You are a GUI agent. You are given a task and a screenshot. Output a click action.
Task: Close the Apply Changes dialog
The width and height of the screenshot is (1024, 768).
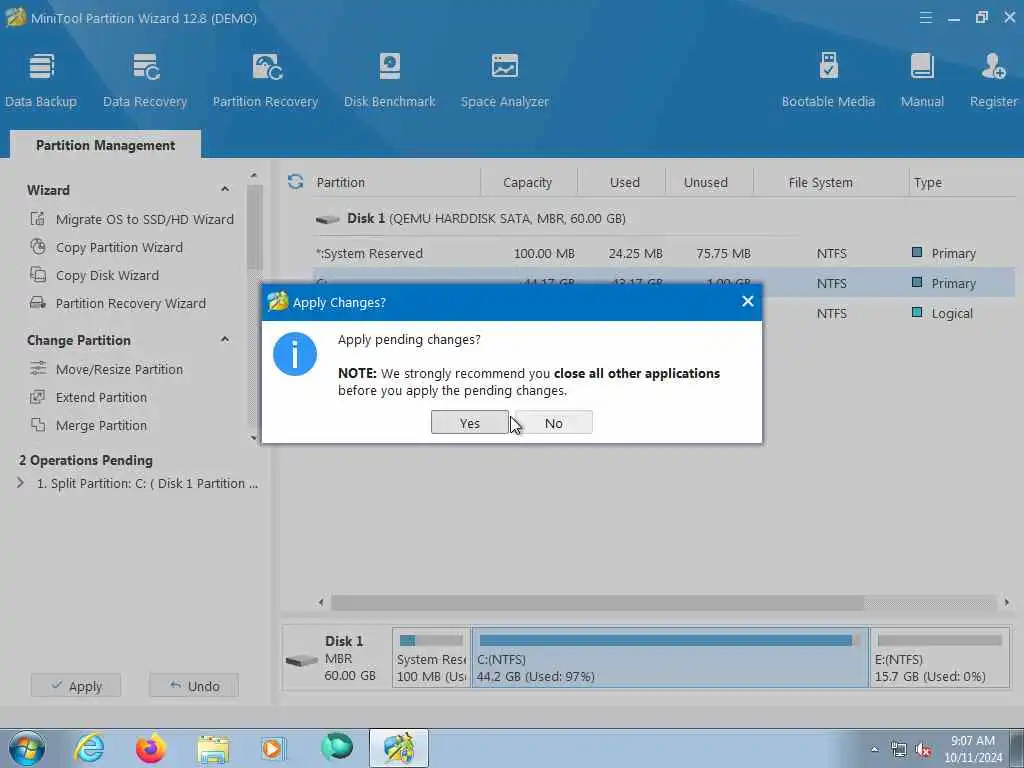748,301
